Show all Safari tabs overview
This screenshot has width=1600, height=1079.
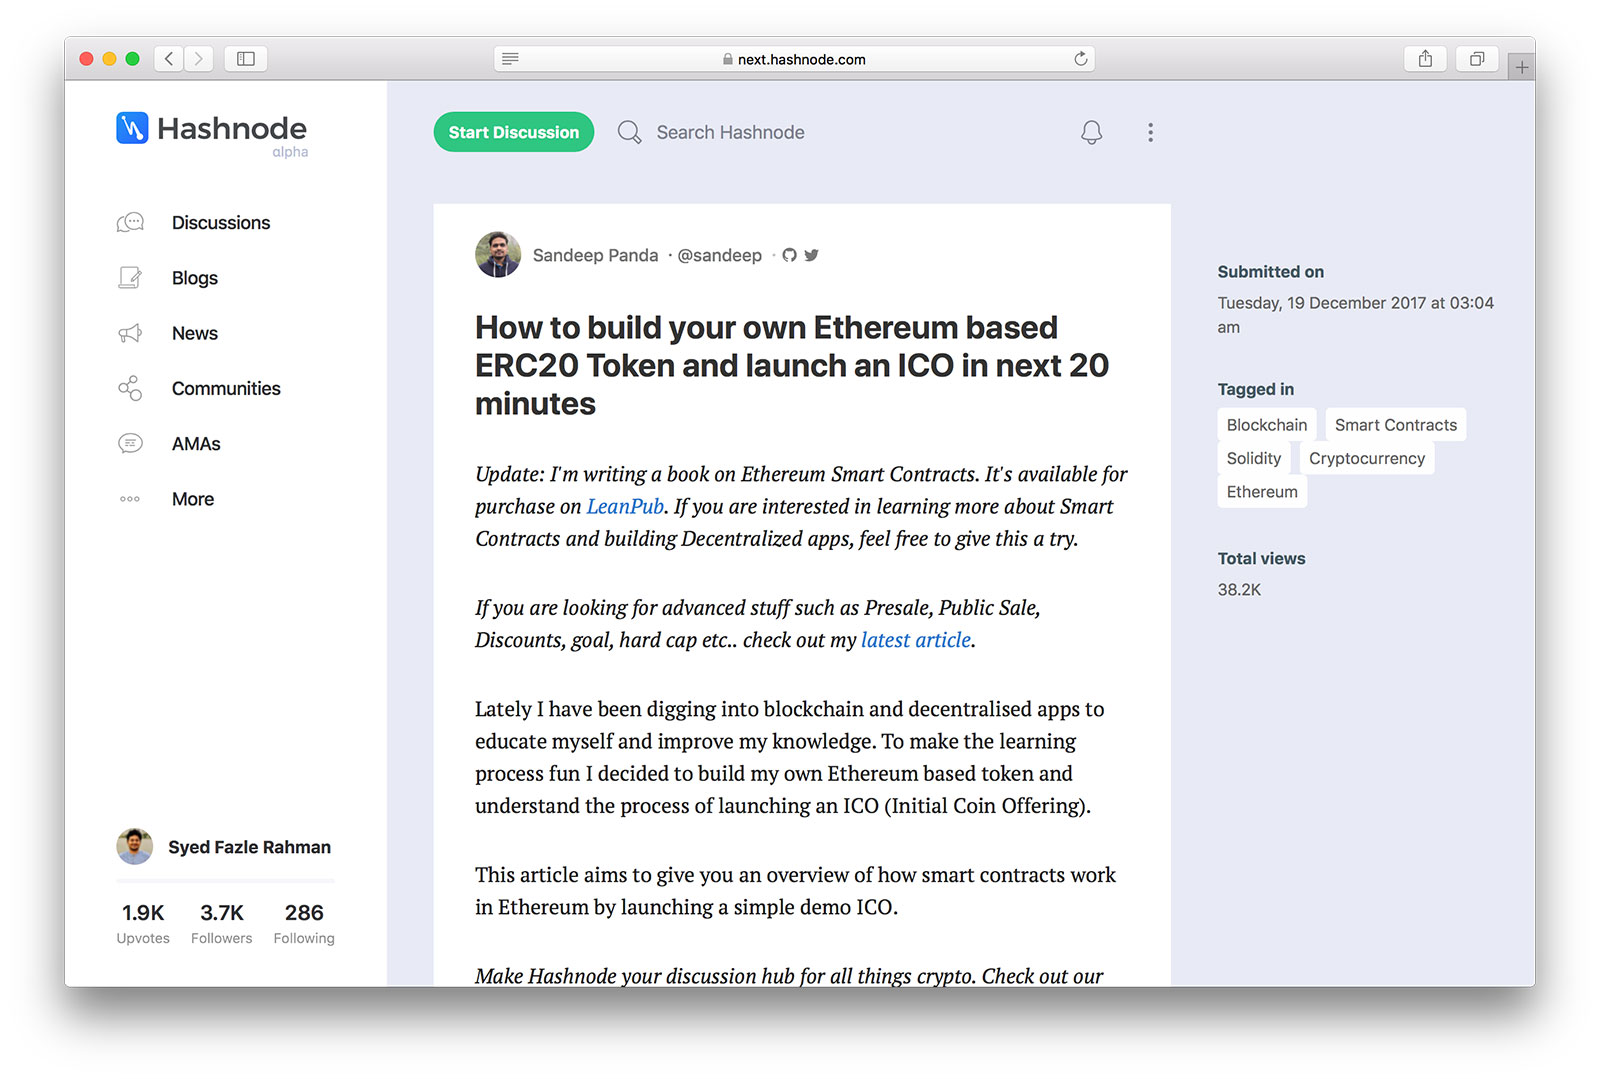(x=1476, y=59)
